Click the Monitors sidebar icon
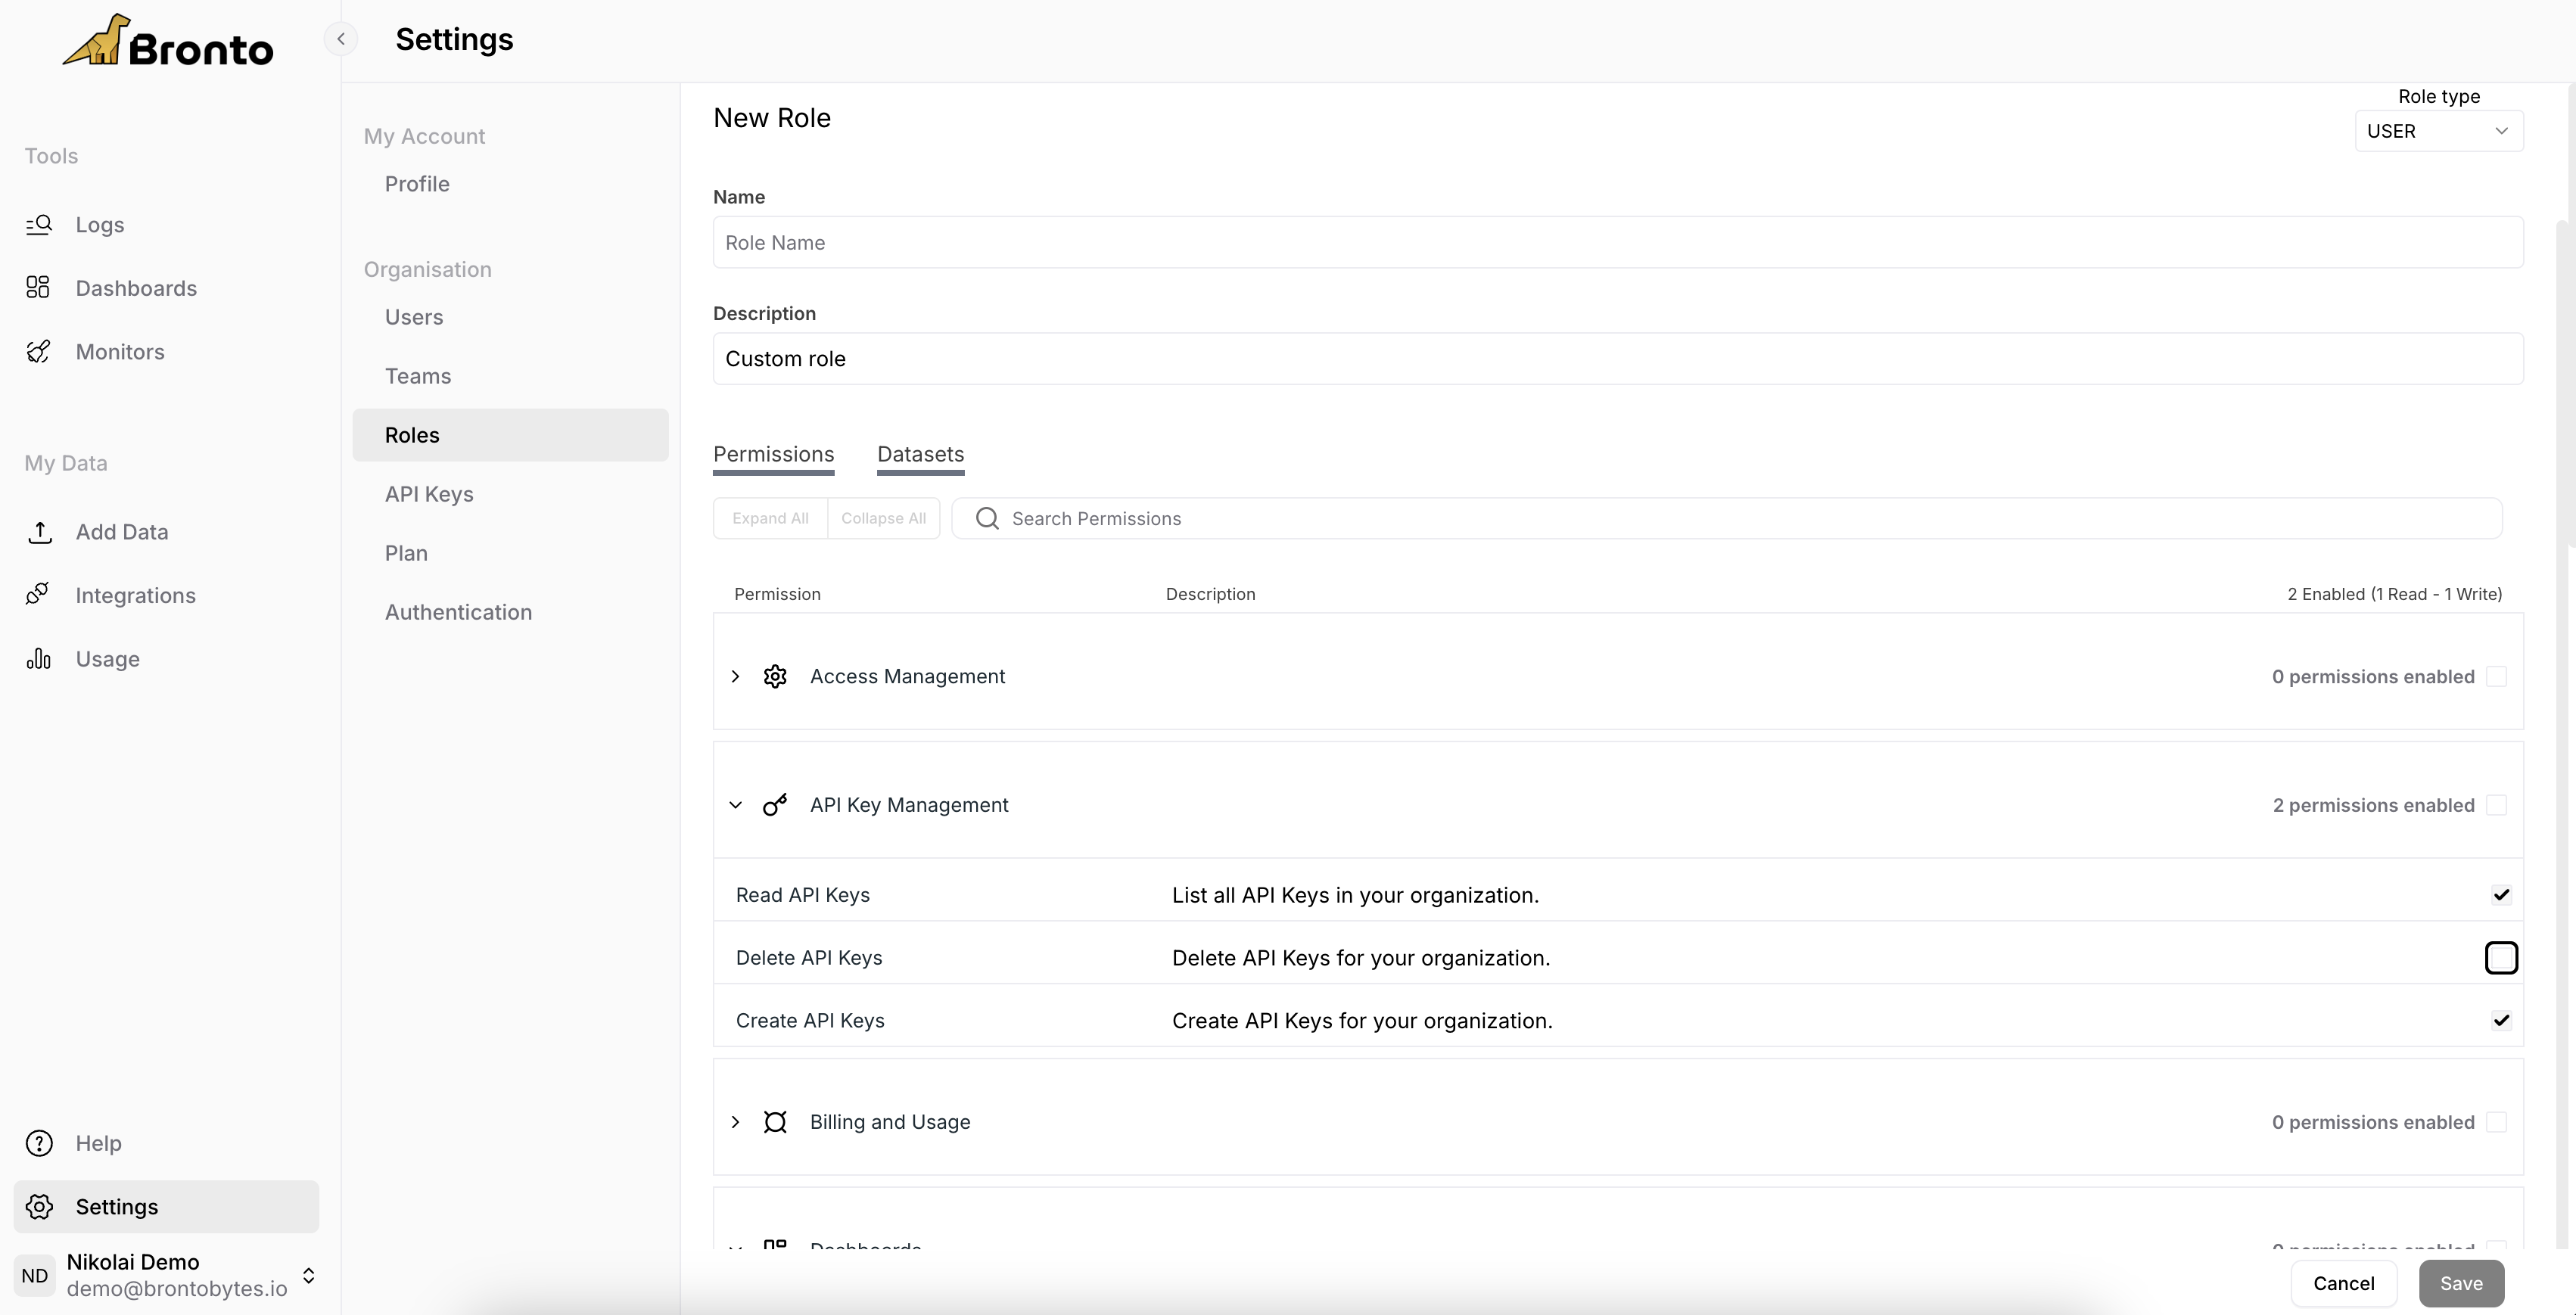The image size is (2576, 1315). [38, 352]
